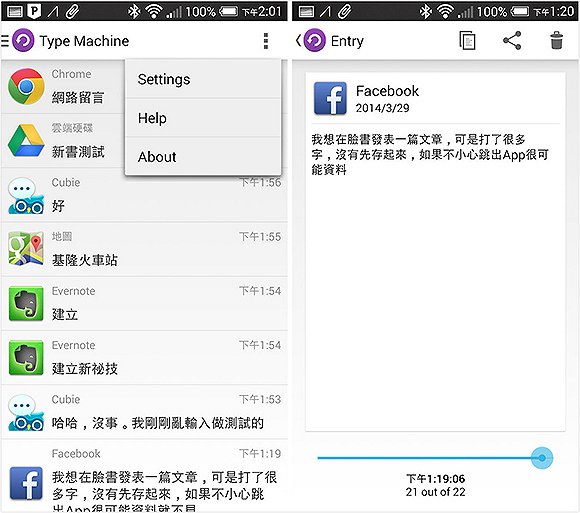Open the Evernote entry 建立新秘技
The width and height of the screenshot is (580, 513).
coord(144,358)
